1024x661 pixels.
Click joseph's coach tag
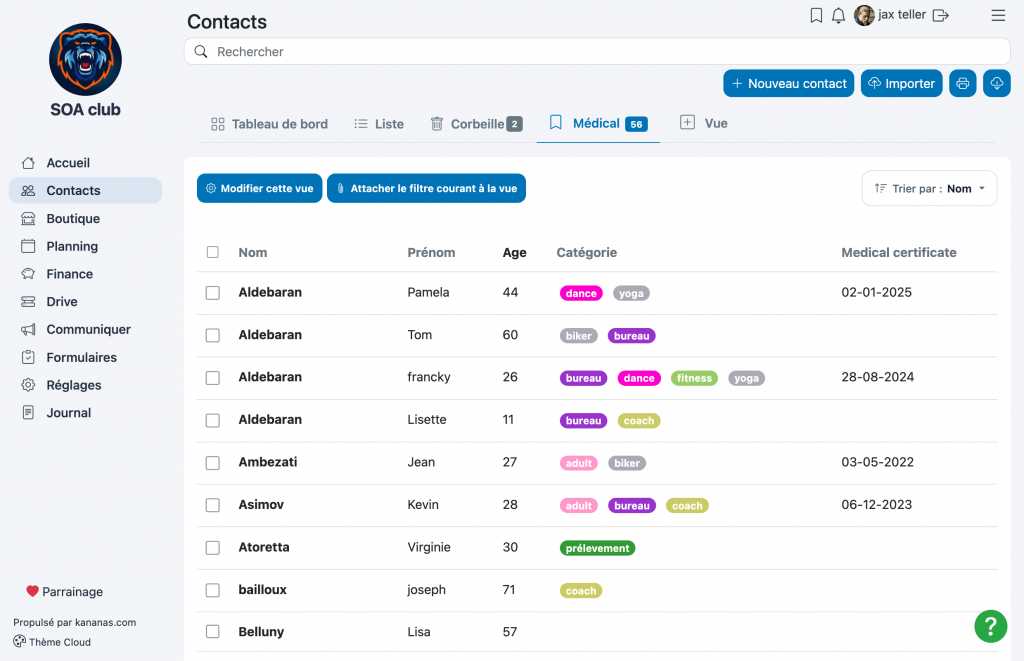(581, 590)
